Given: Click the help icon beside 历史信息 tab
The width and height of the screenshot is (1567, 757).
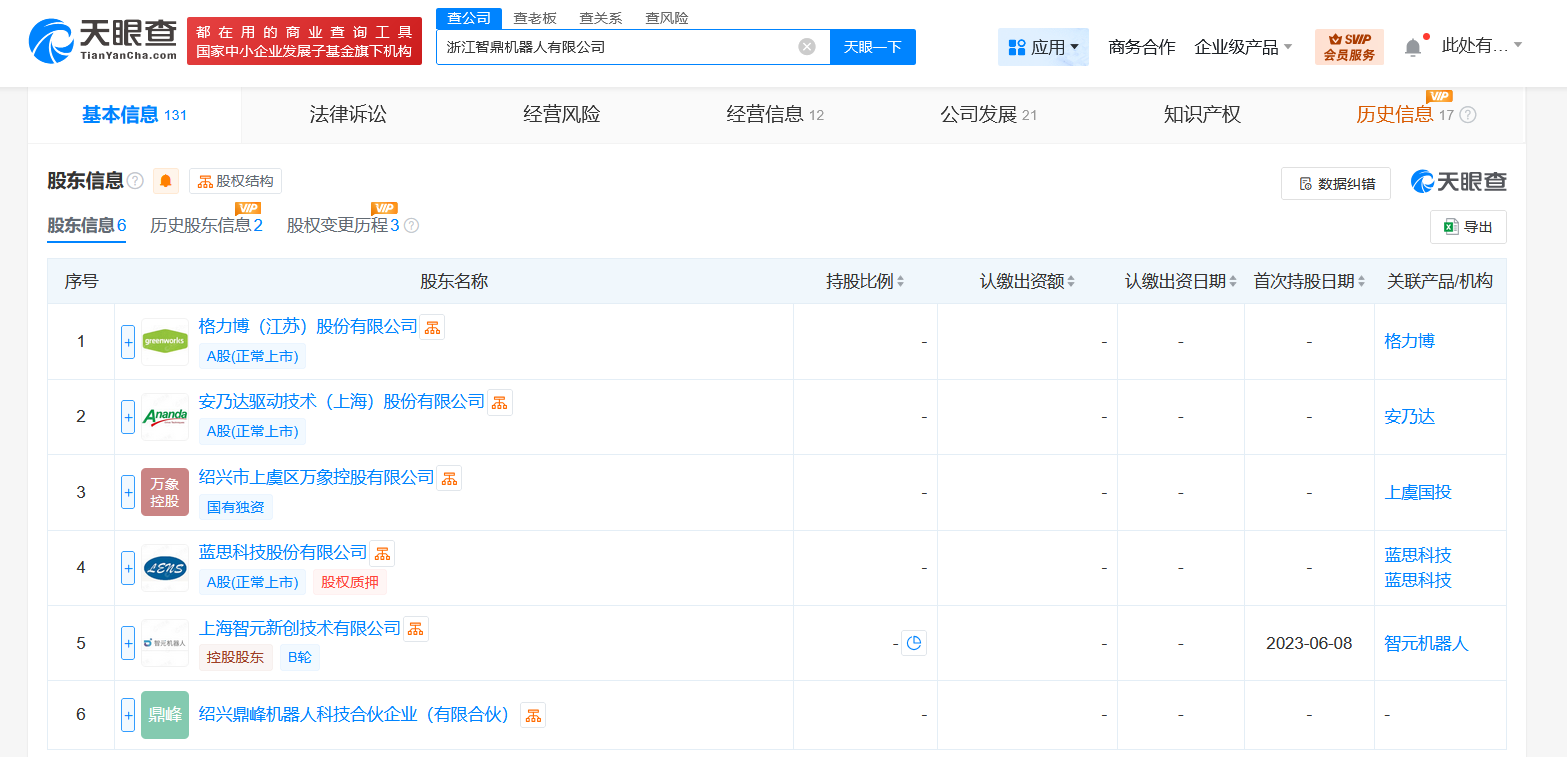Looking at the screenshot, I should [x=1468, y=115].
